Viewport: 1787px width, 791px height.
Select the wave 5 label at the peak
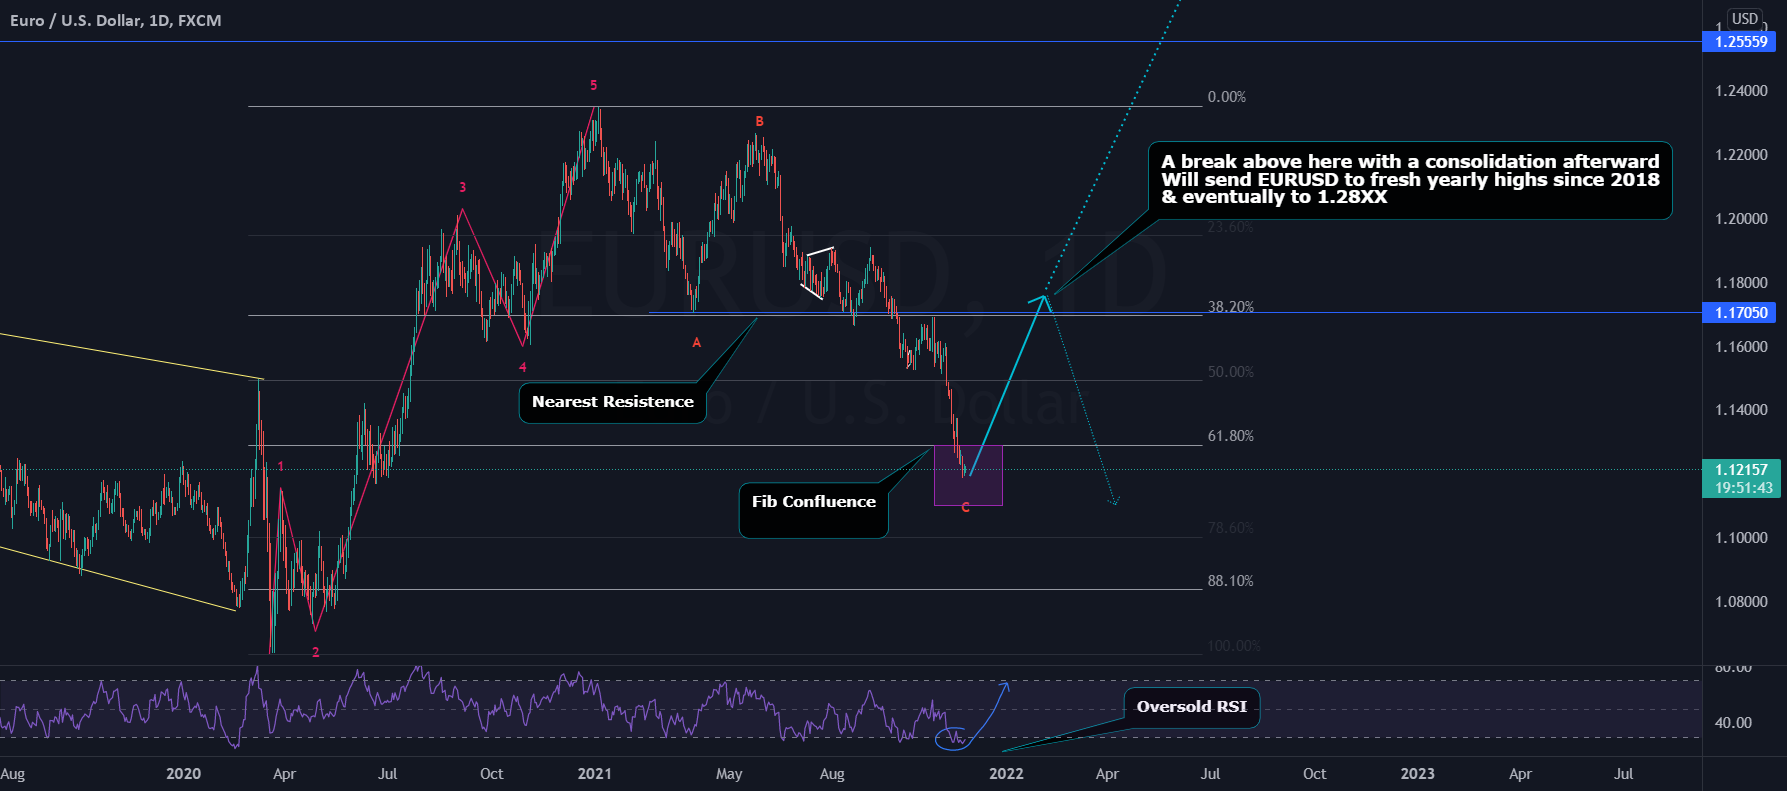tap(594, 86)
